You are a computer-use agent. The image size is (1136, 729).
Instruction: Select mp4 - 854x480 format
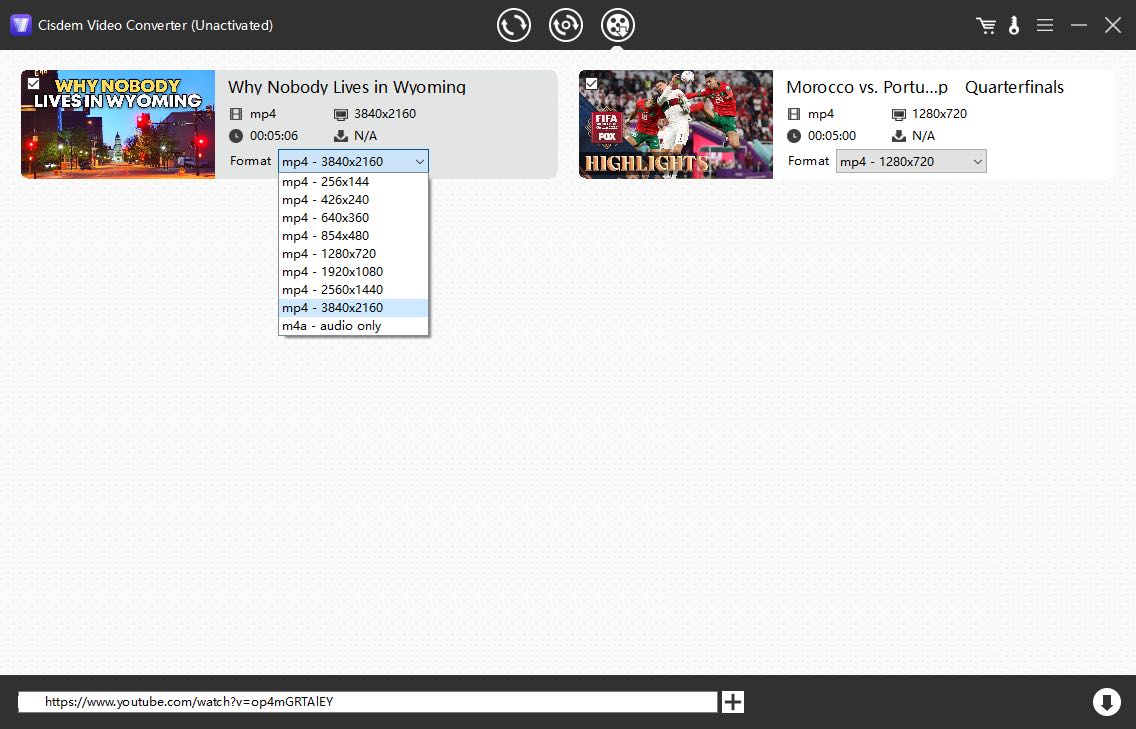[x=354, y=236]
